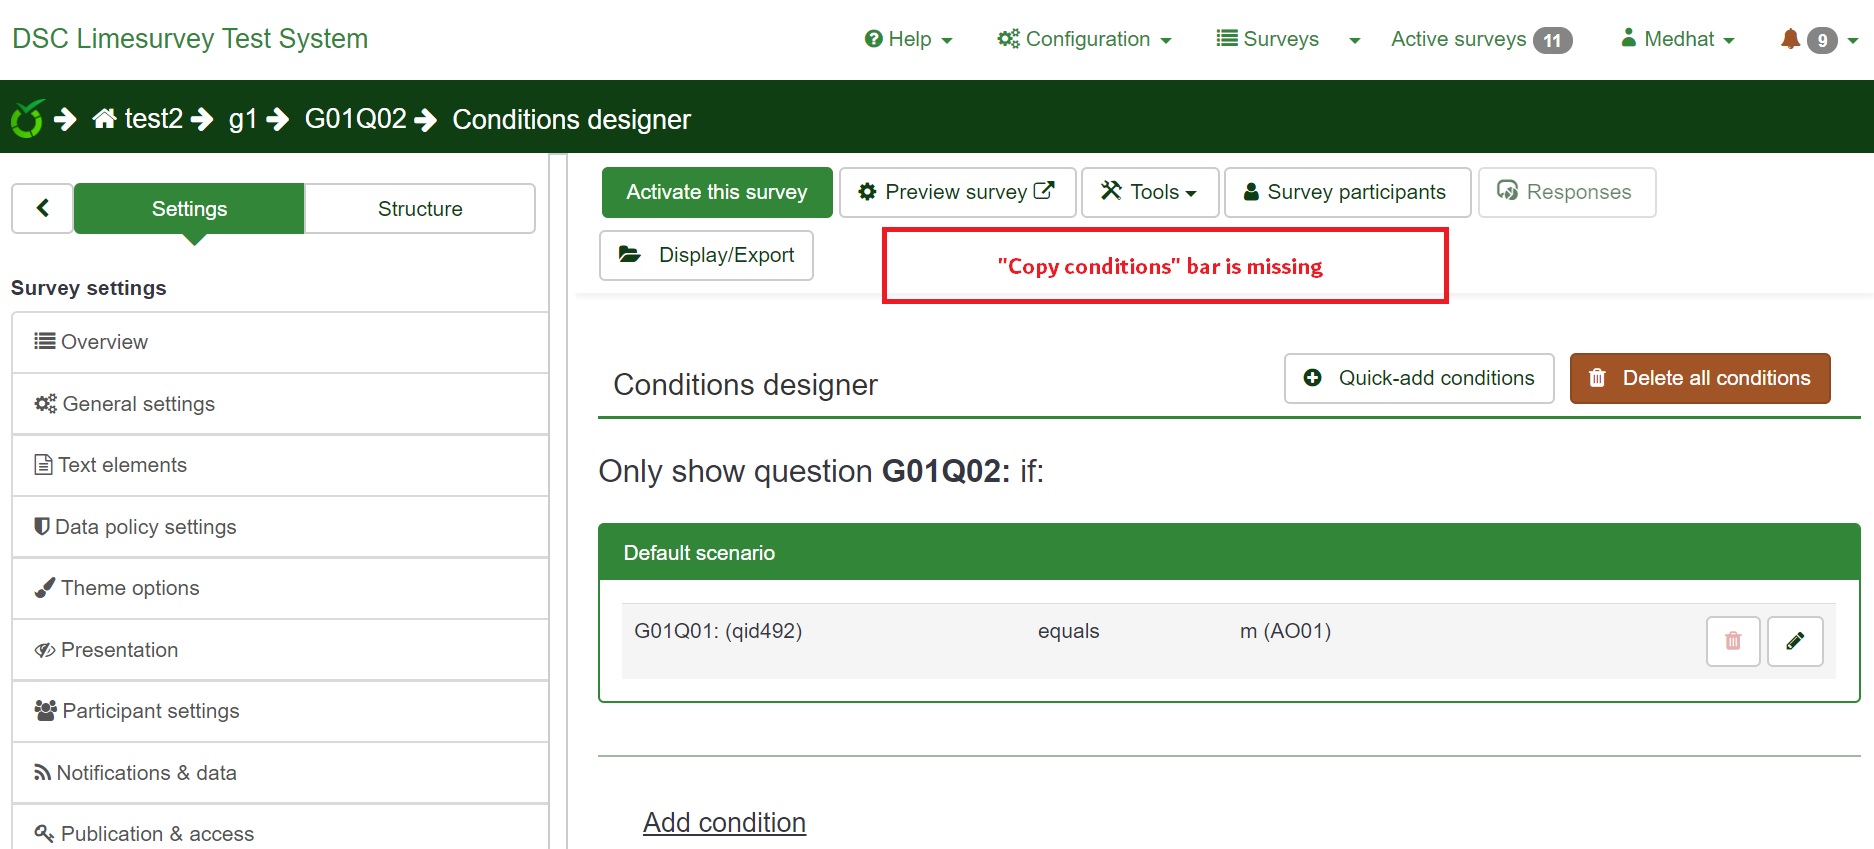Viewport: 1874px width, 849px height.
Task: Click the home icon beside test2
Action: (104, 119)
